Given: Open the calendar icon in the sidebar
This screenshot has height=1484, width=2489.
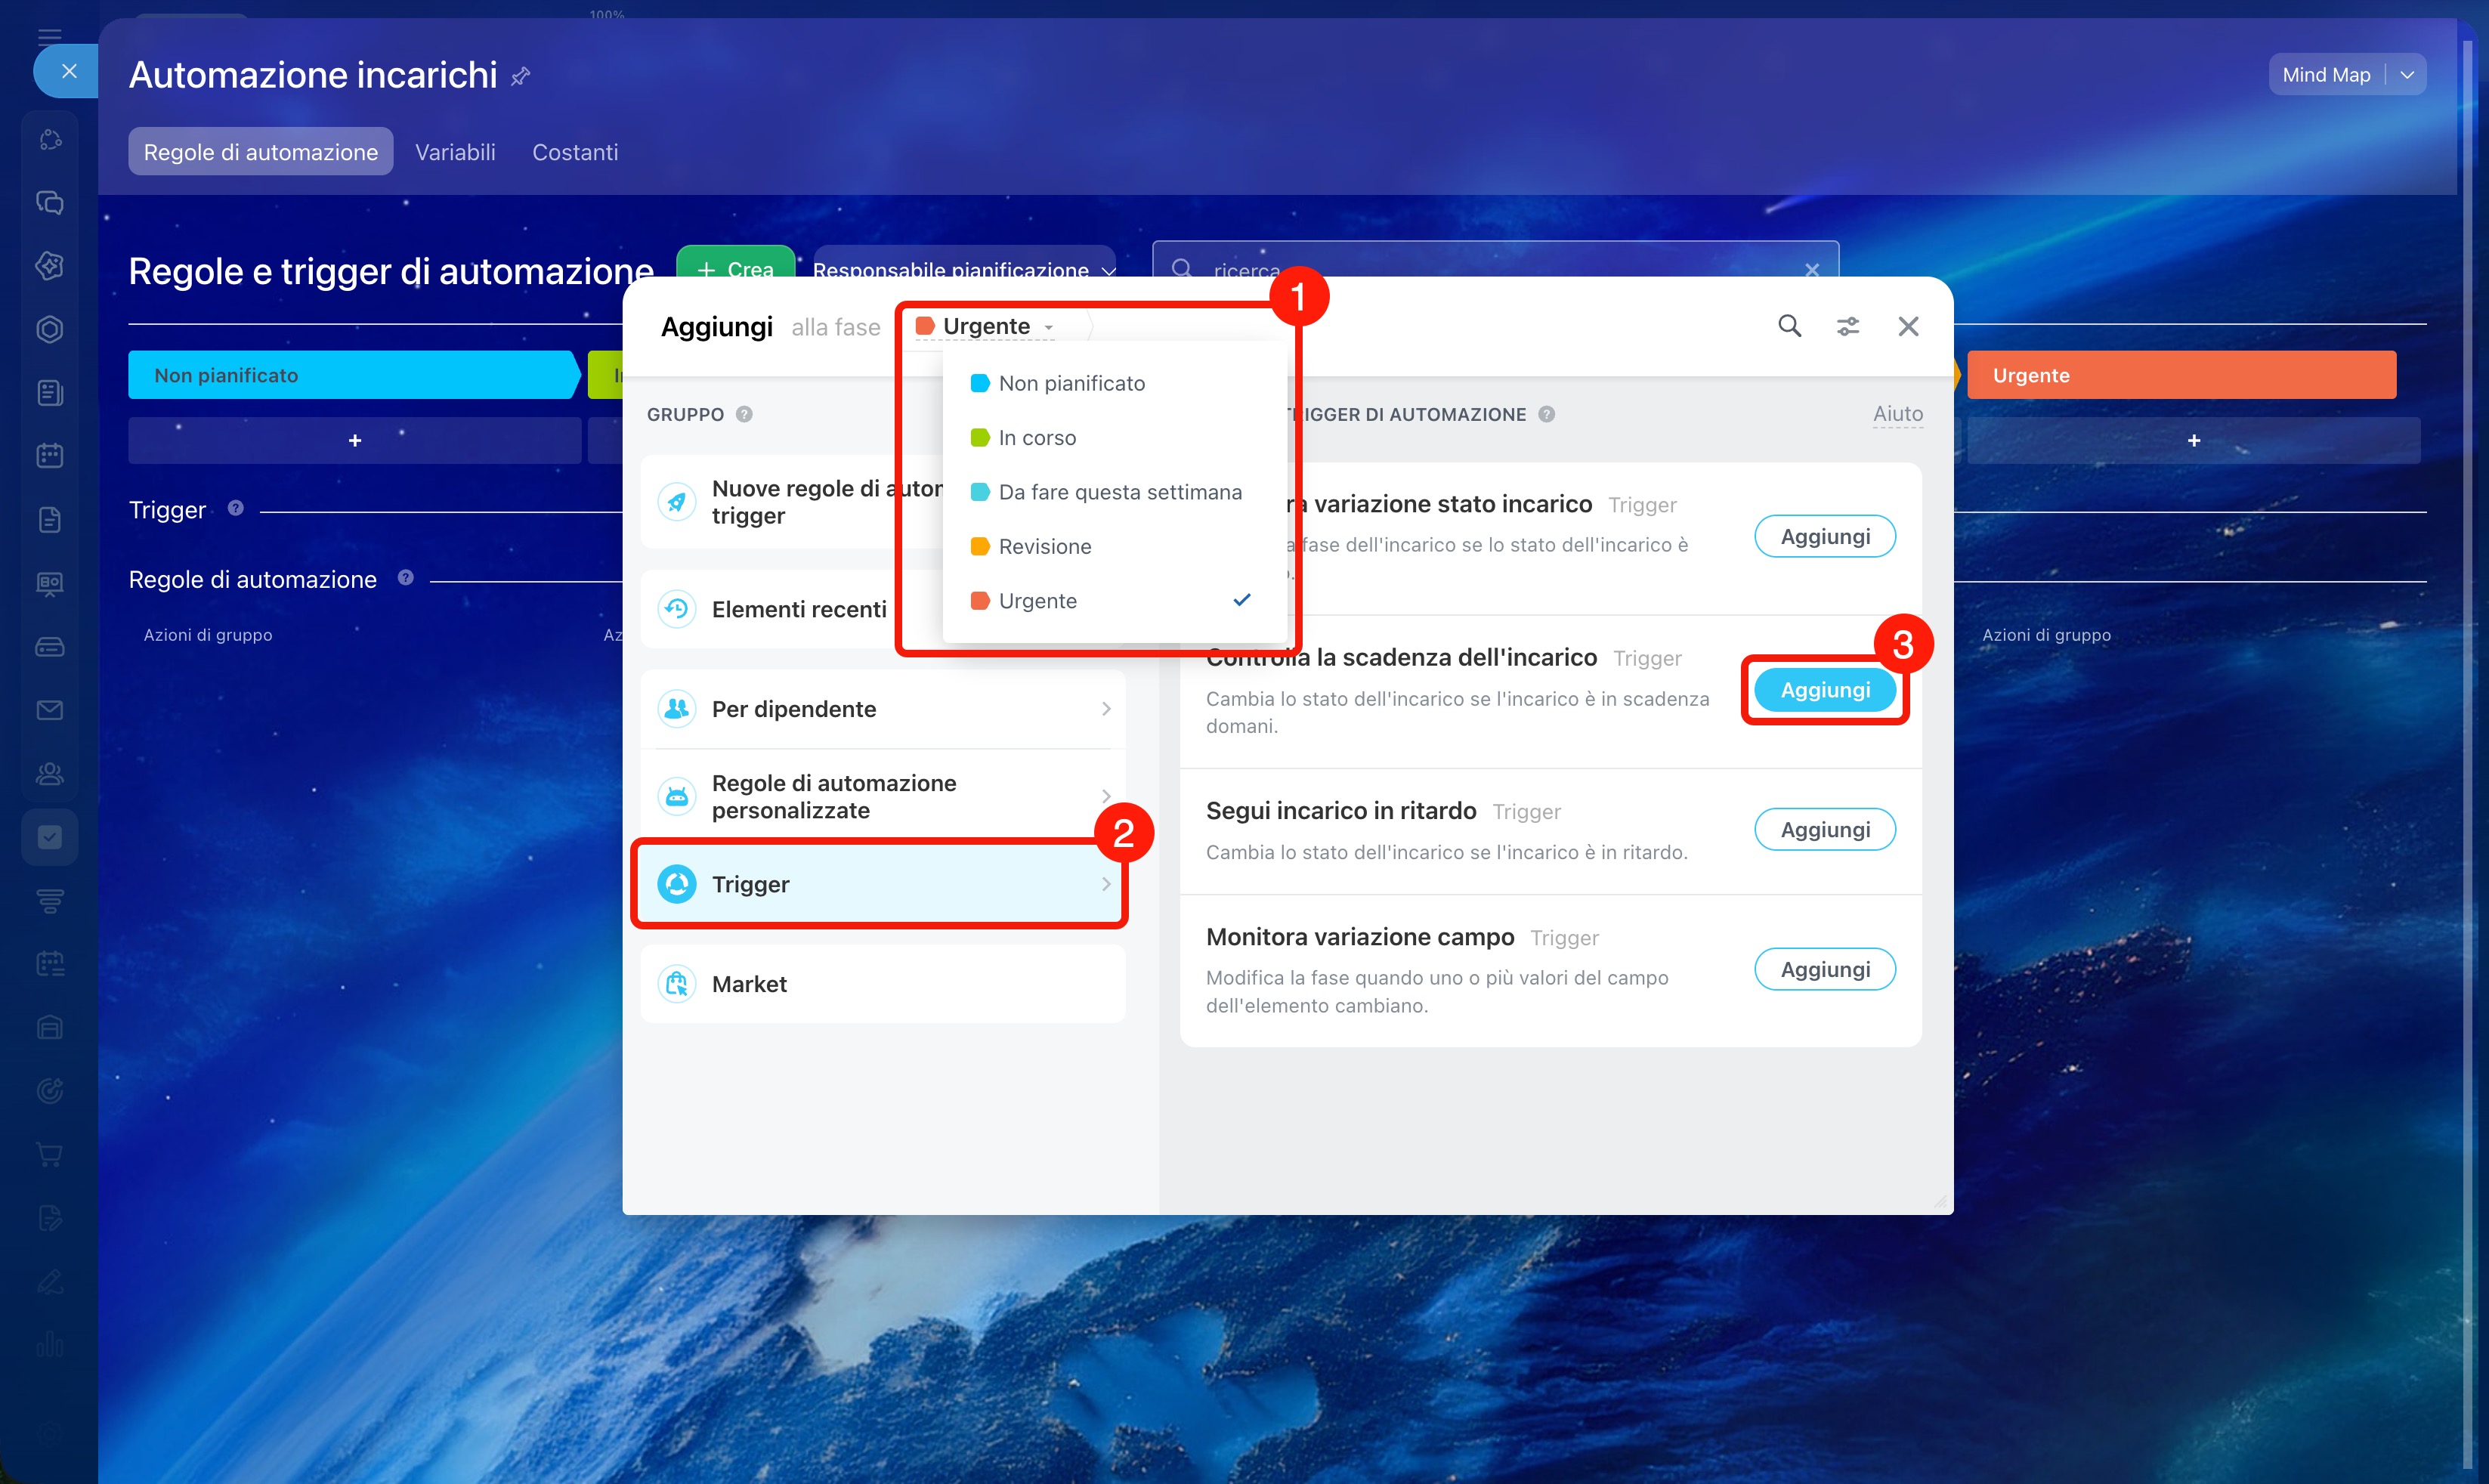Looking at the screenshot, I should tap(50, 456).
